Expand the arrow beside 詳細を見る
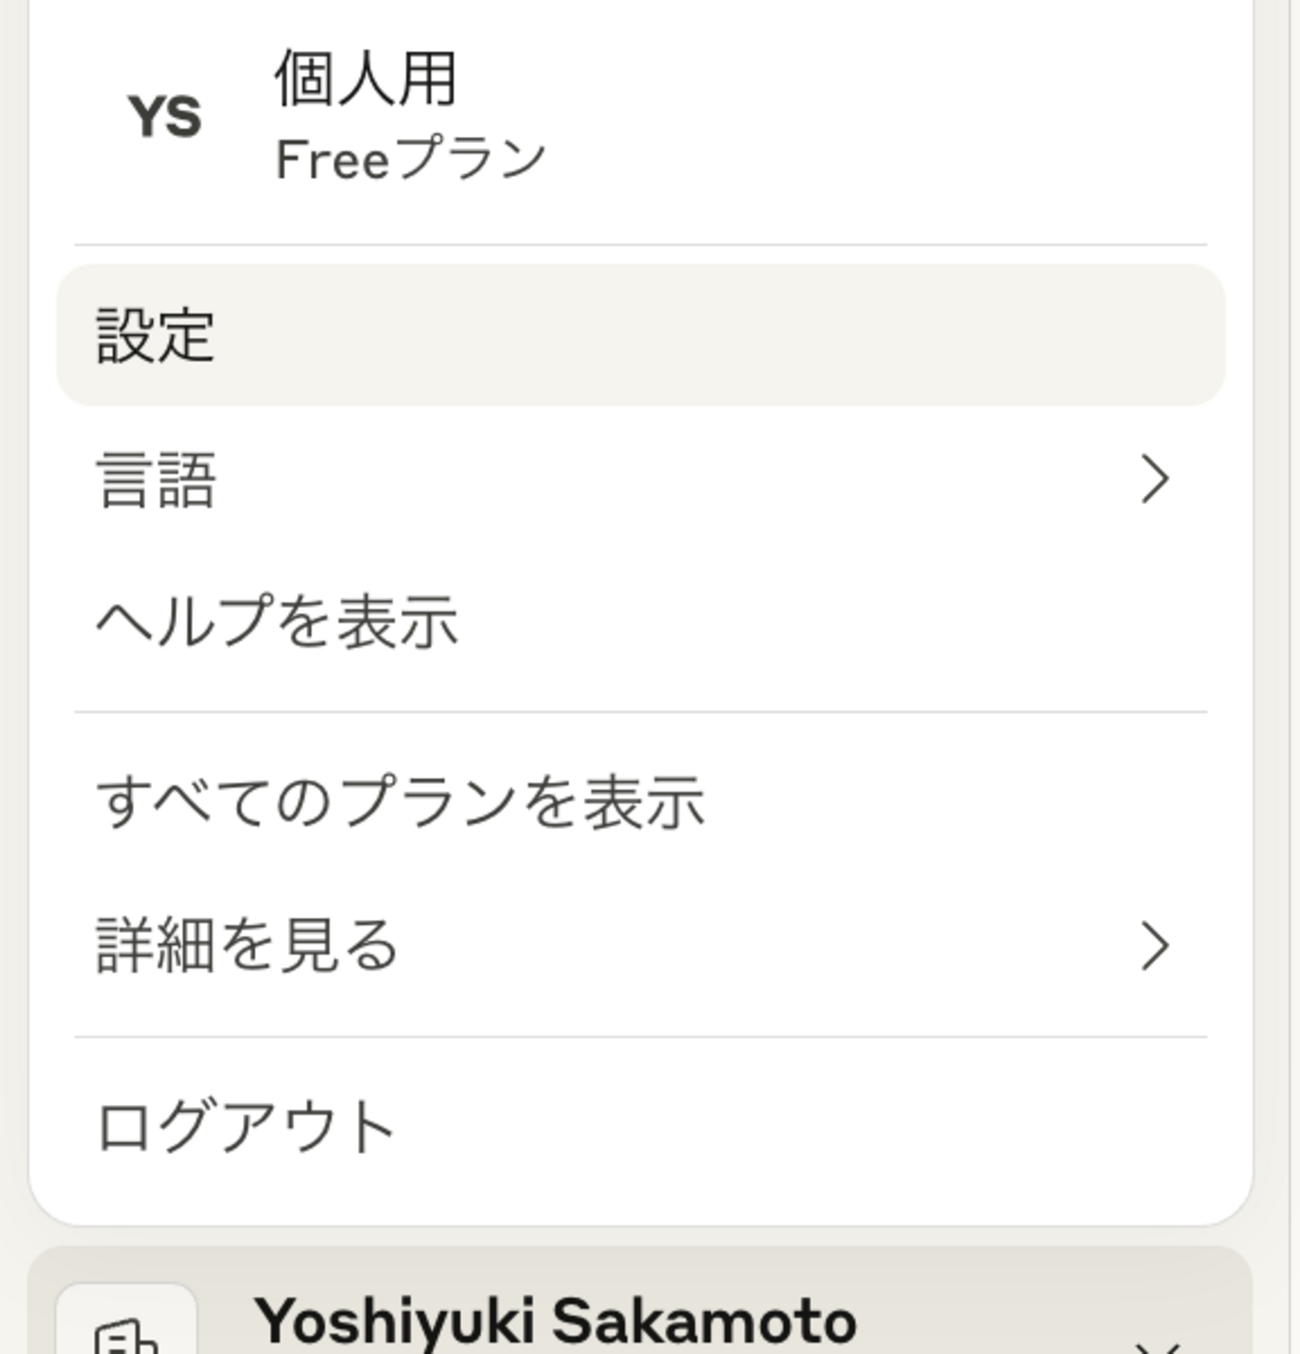This screenshot has height=1354, width=1300. (1155, 946)
